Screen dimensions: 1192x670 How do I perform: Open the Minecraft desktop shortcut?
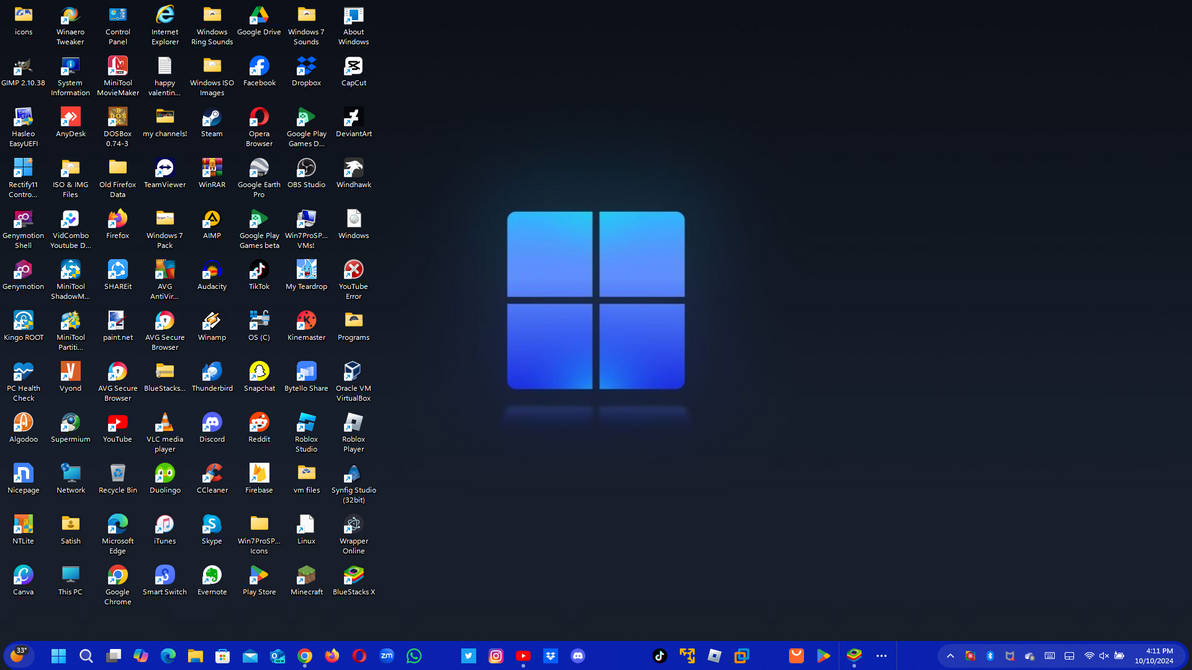coord(306,581)
